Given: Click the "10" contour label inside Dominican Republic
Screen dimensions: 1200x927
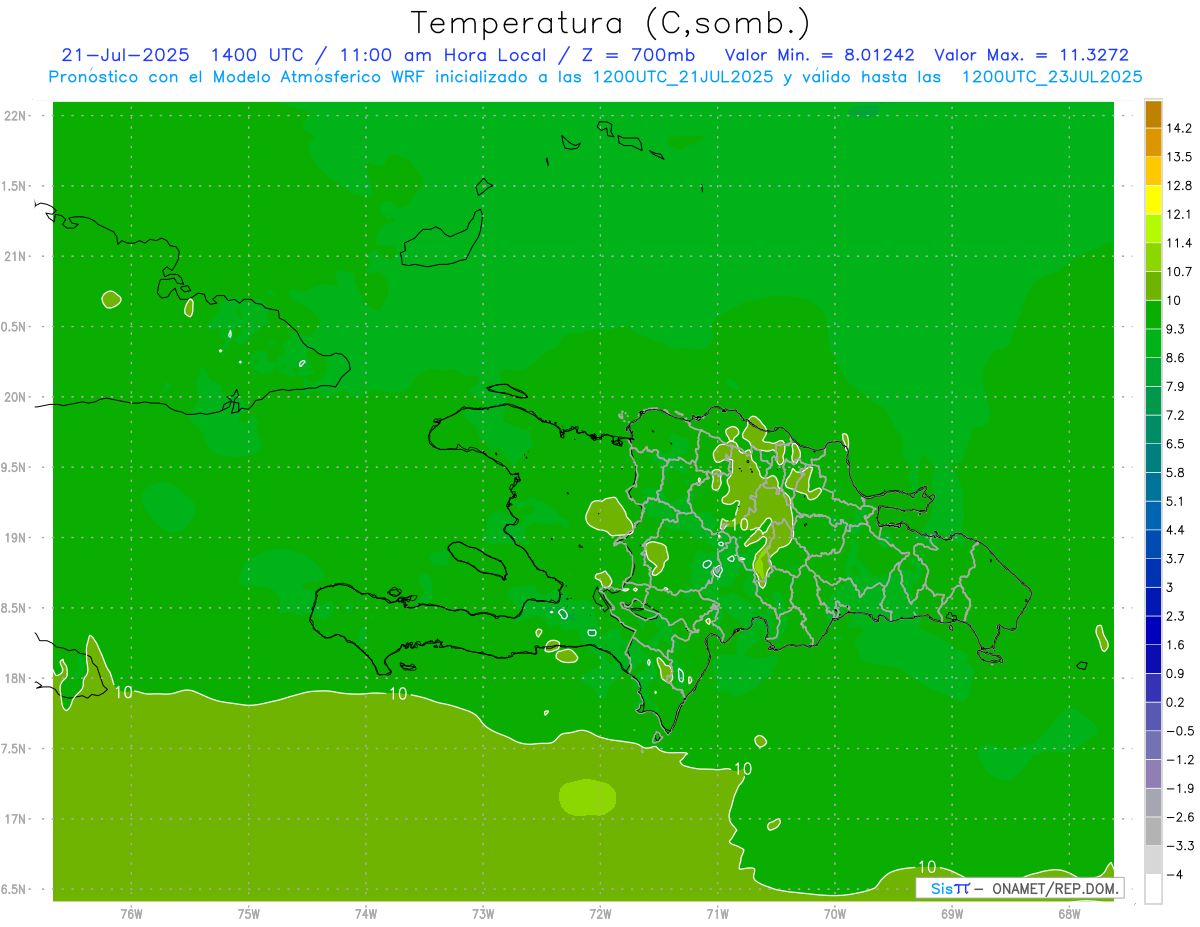Looking at the screenshot, I should (740, 523).
